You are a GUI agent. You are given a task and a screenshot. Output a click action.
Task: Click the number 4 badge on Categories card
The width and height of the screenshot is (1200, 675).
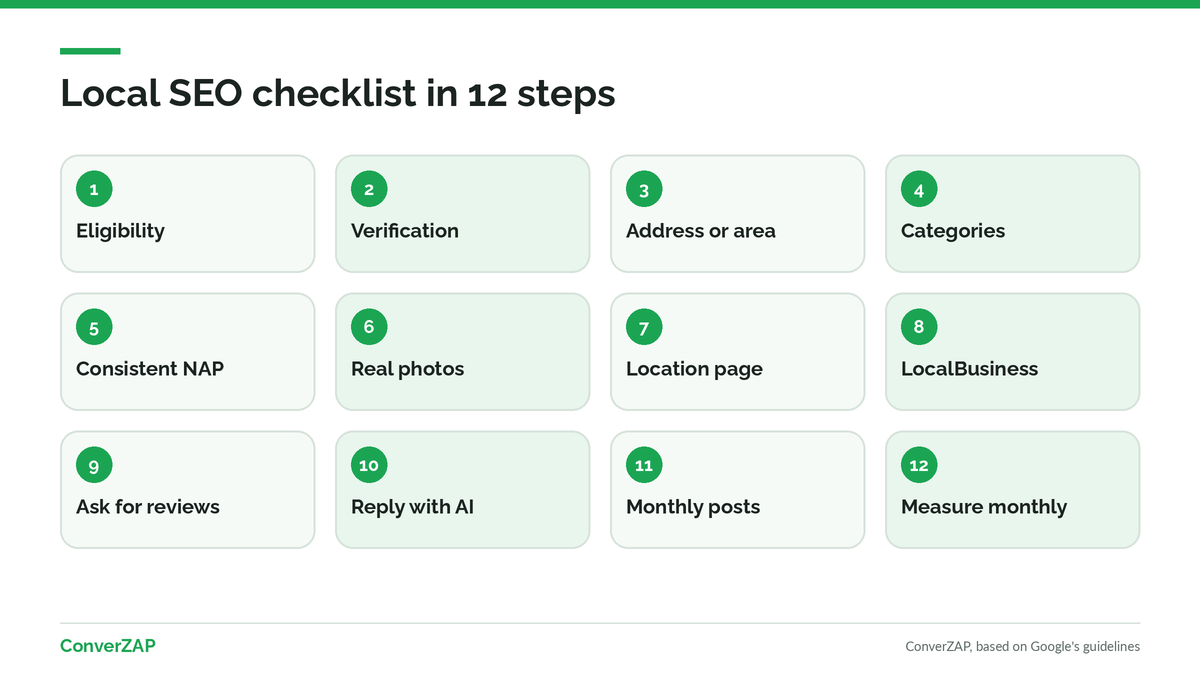pyautogui.click(x=919, y=189)
